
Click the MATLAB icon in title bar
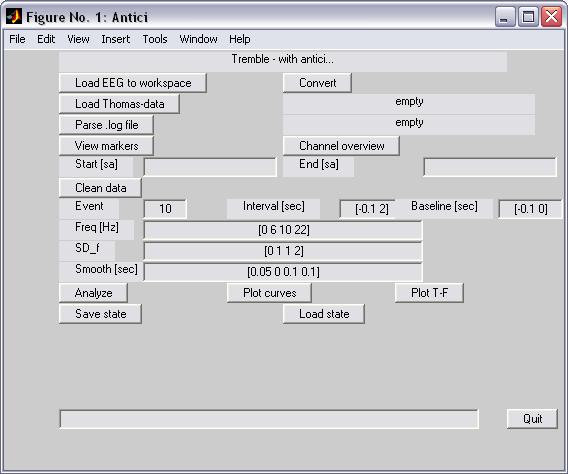tap(13, 16)
